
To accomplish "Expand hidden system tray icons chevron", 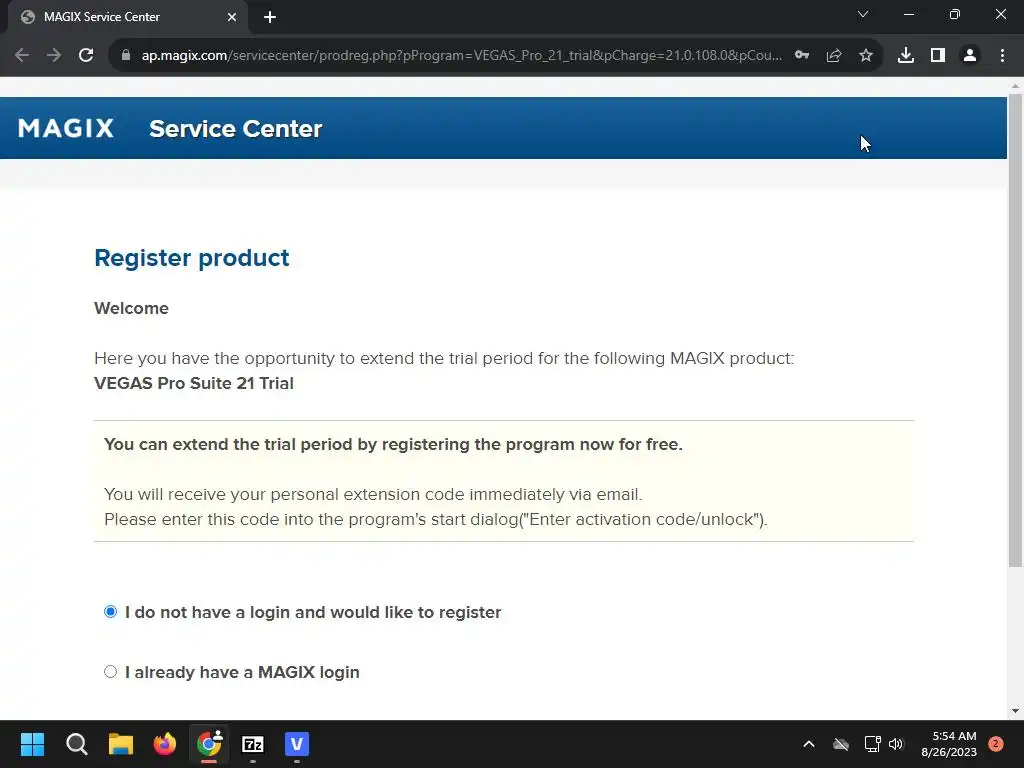I will click(x=808, y=744).
